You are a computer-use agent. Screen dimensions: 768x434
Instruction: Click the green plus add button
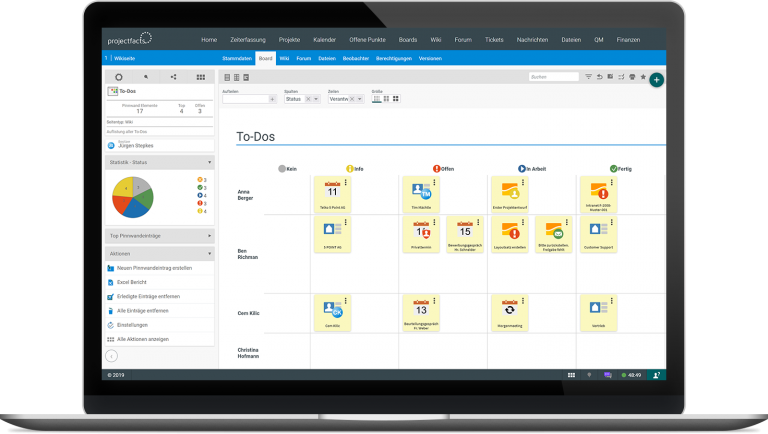tap(656, 79)
